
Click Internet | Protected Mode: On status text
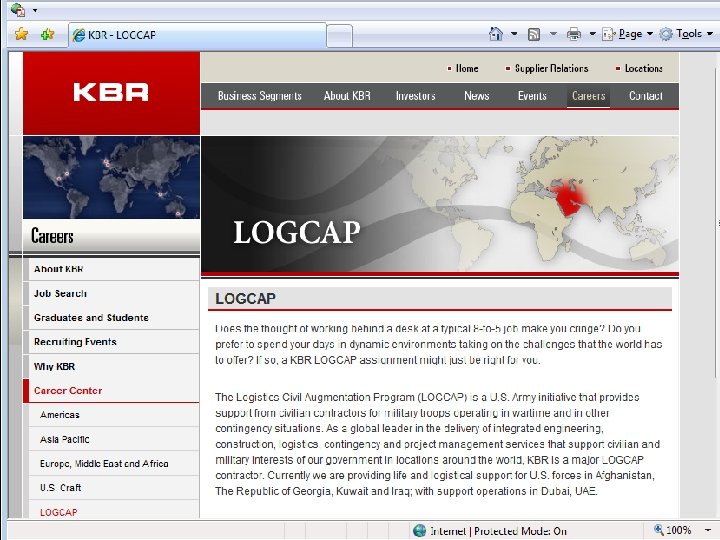coord(498,531)
